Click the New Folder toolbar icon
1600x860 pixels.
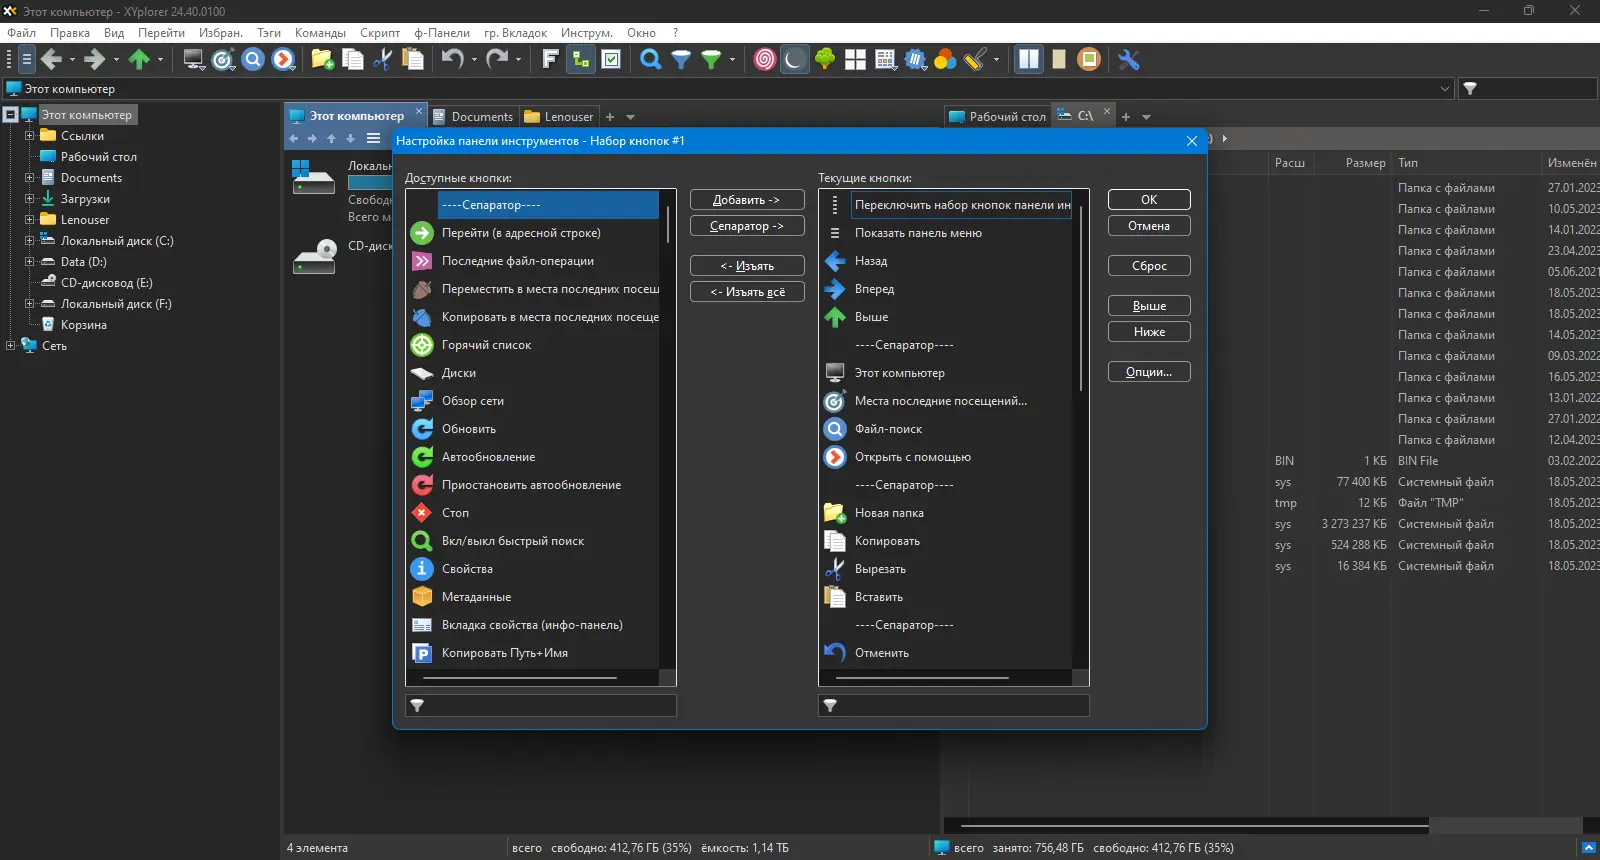[x=322, y=60]
